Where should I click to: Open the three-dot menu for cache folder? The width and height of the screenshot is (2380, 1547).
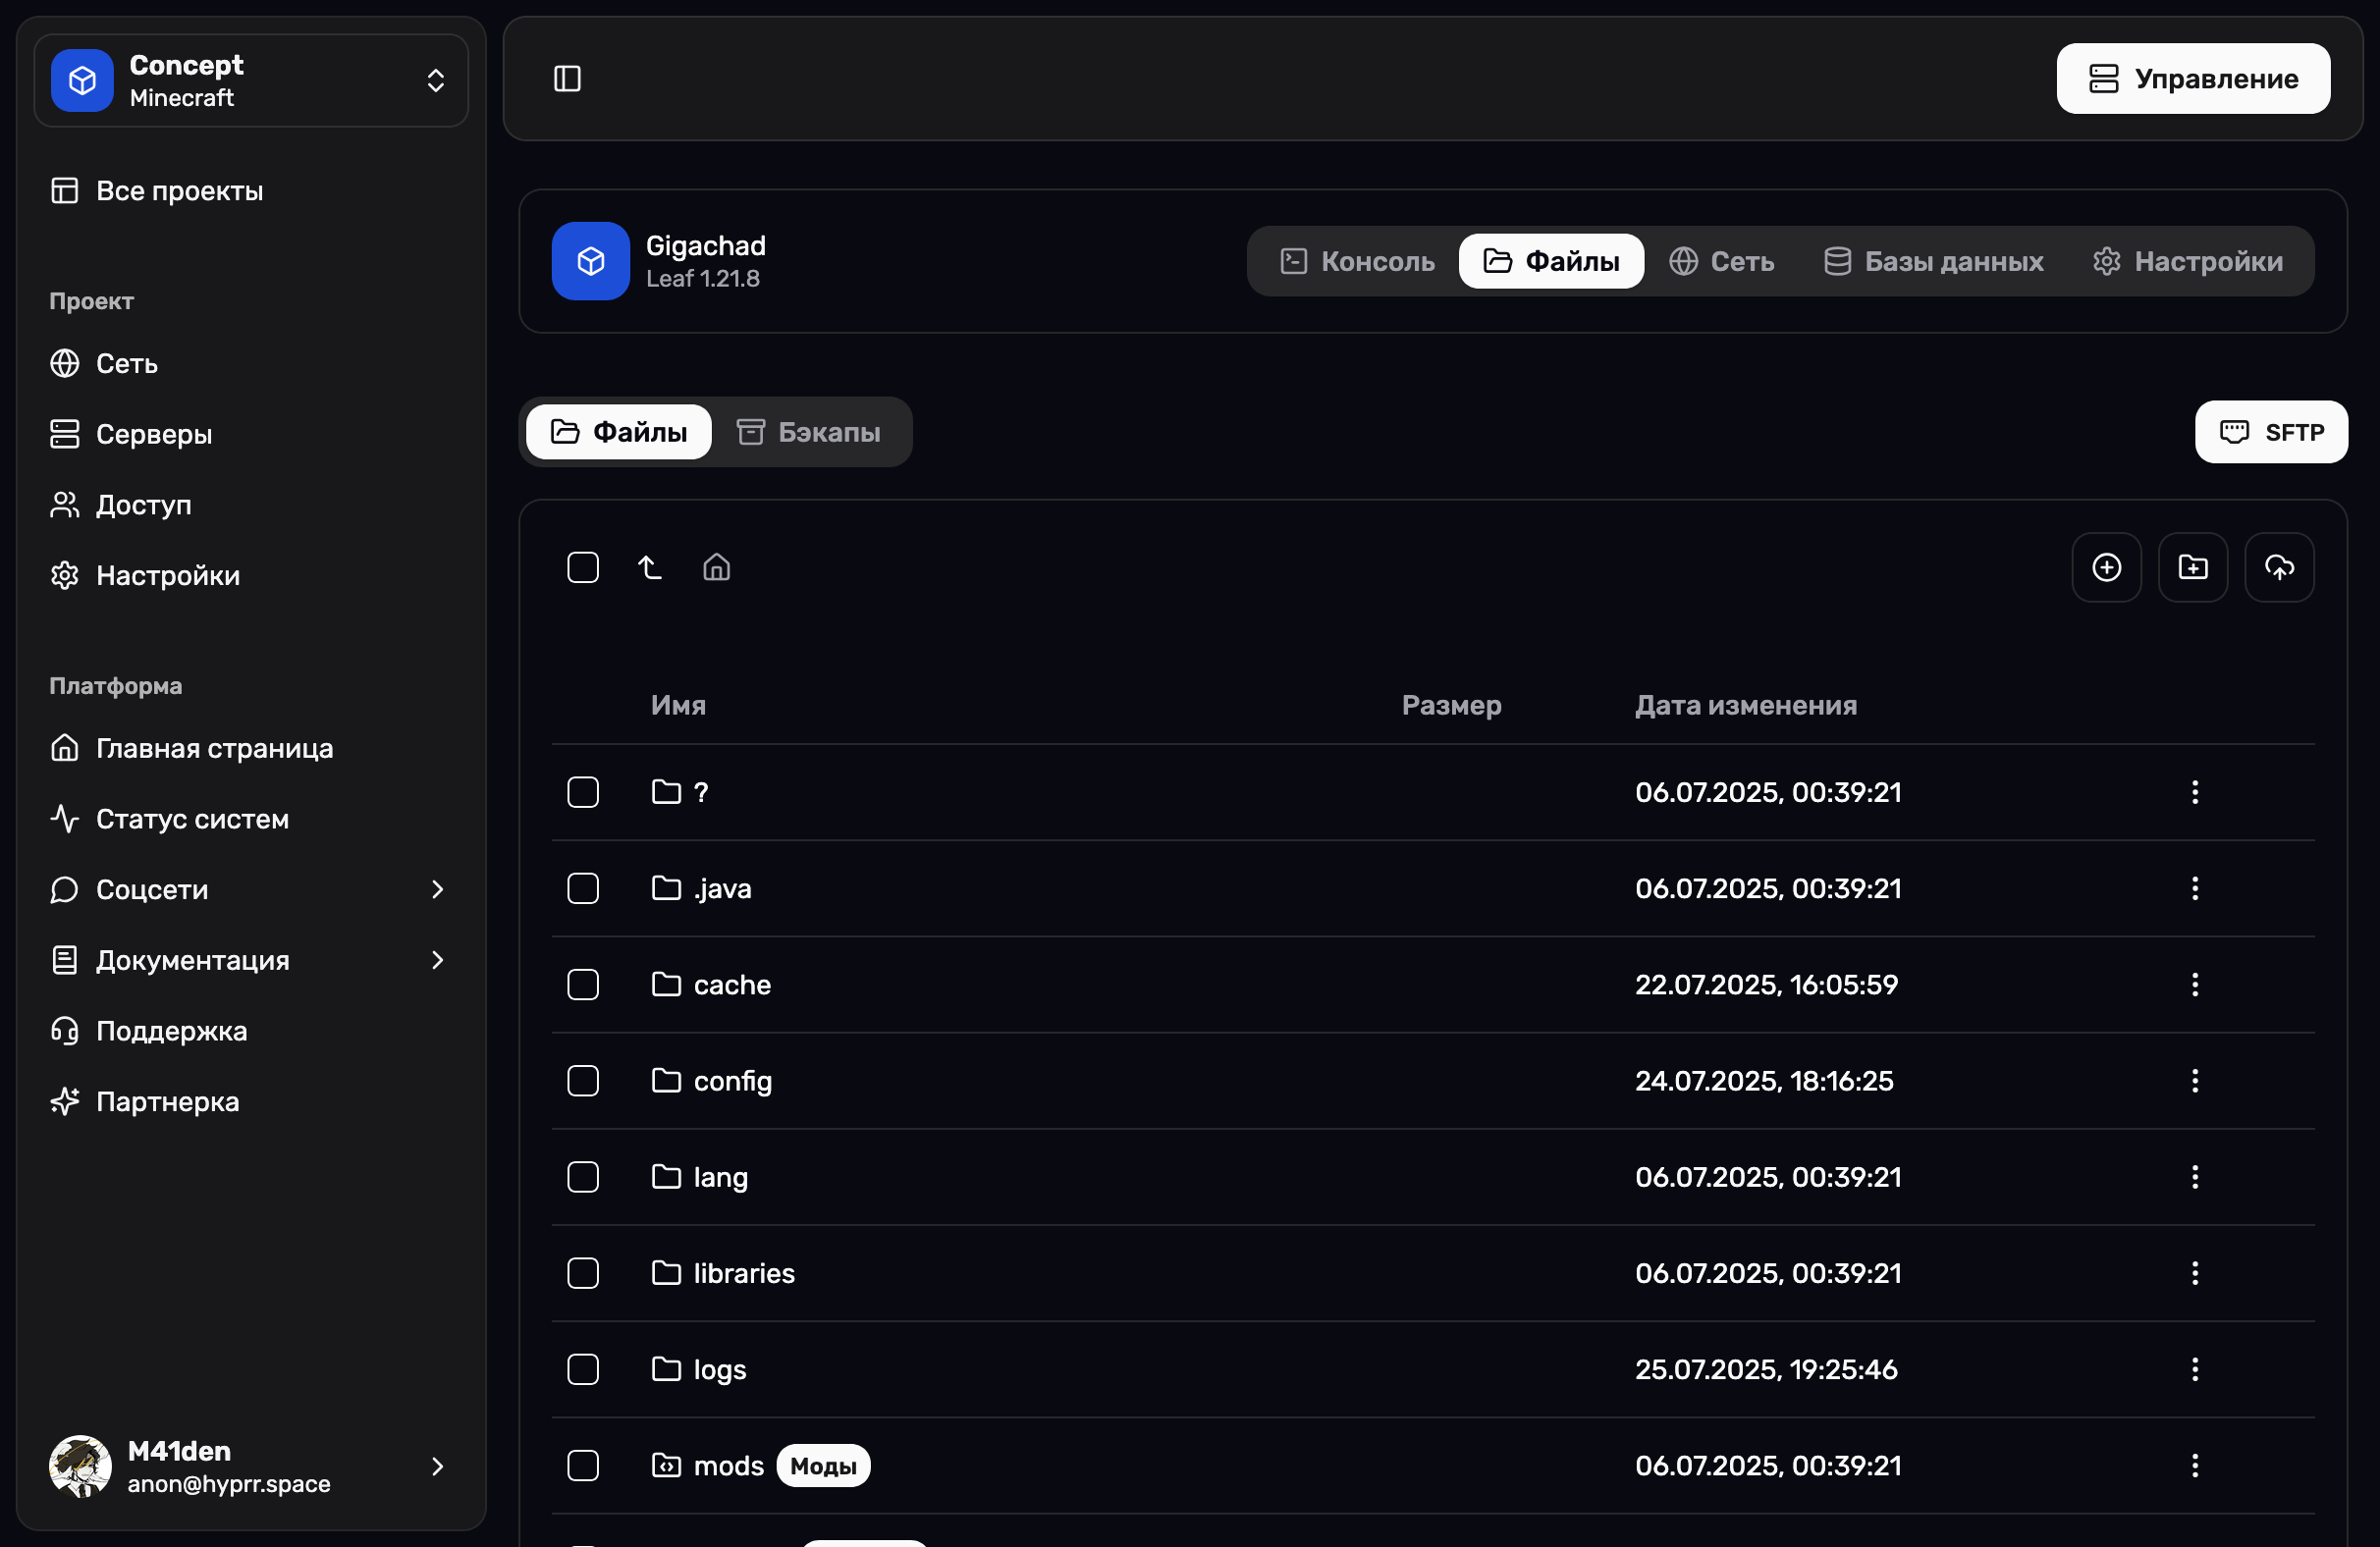2194,984
